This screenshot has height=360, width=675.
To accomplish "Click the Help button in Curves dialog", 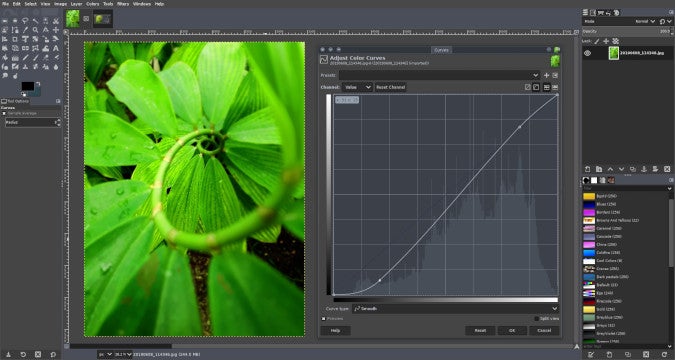I will coord(335,331).
